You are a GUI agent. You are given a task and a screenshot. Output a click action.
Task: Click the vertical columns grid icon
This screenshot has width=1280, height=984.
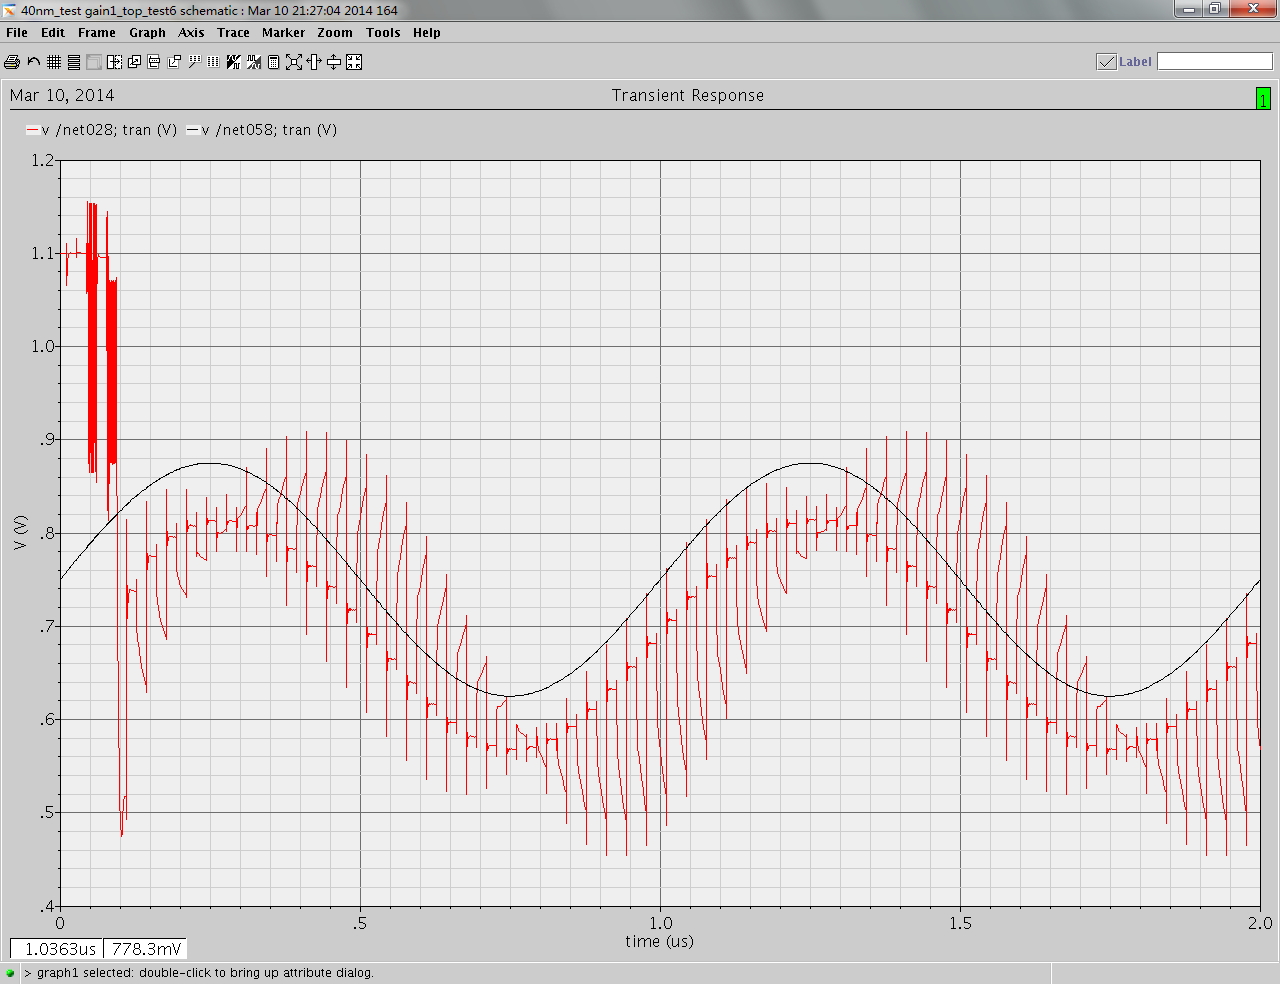tap(213, 62)
